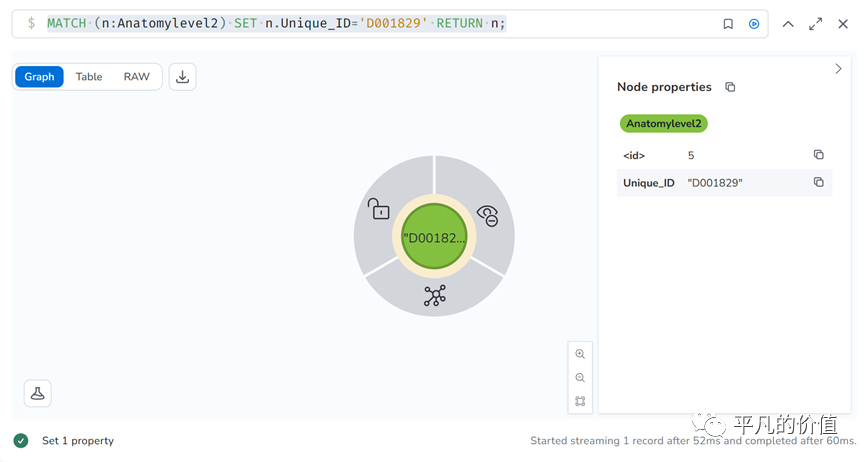Collapse the Node properties panel
This screenshot has height=462, width=865.
point(838,69)
